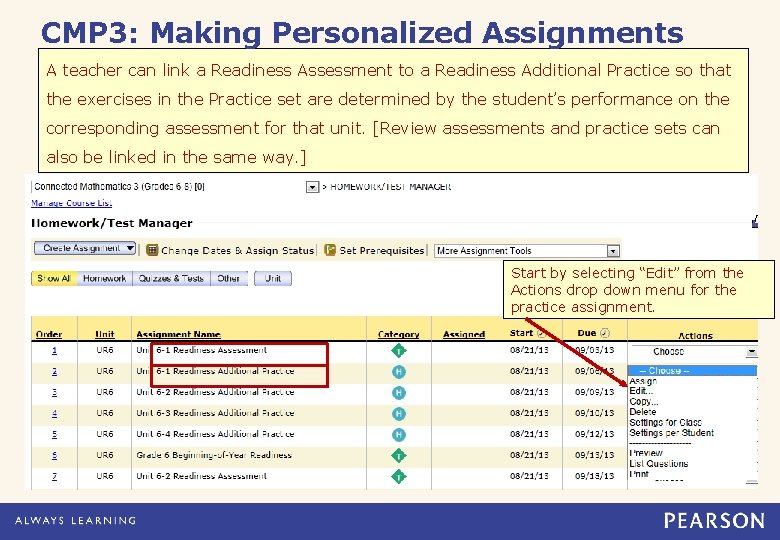Screen dimensions: 780x540
Task: Click Unit 6-3 Readiness Additional Practice name
Action: pos(215,413)
